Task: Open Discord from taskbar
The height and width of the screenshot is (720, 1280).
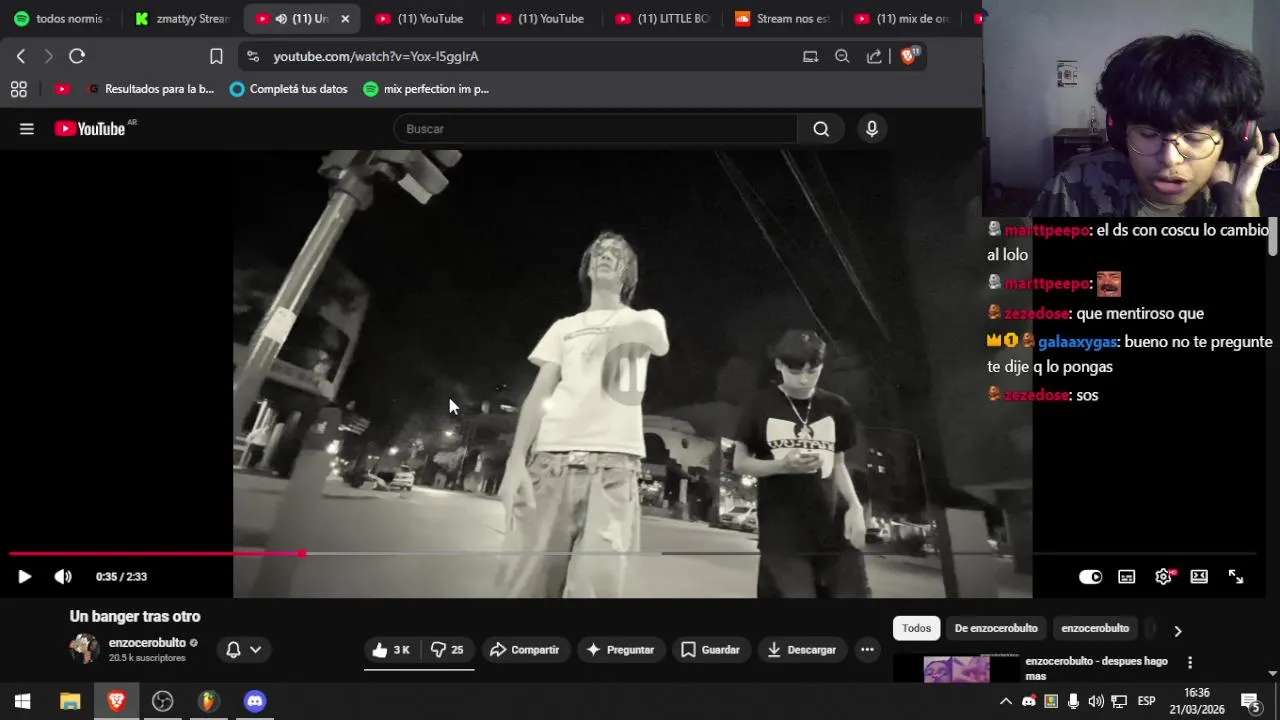Action: point(255,701)
